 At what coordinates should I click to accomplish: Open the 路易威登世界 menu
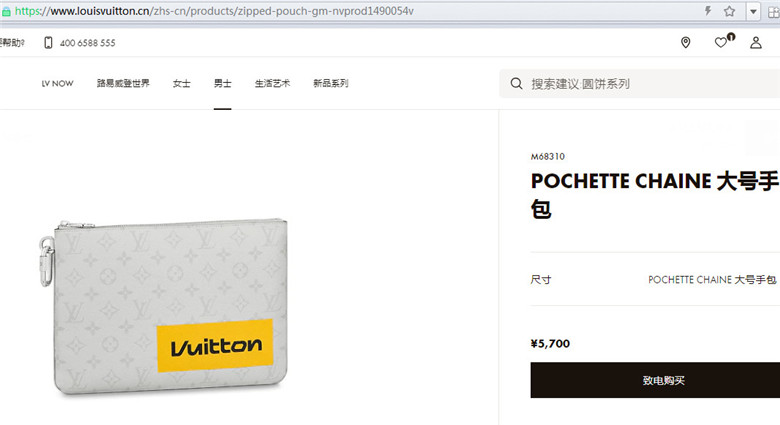click(123, 83)
